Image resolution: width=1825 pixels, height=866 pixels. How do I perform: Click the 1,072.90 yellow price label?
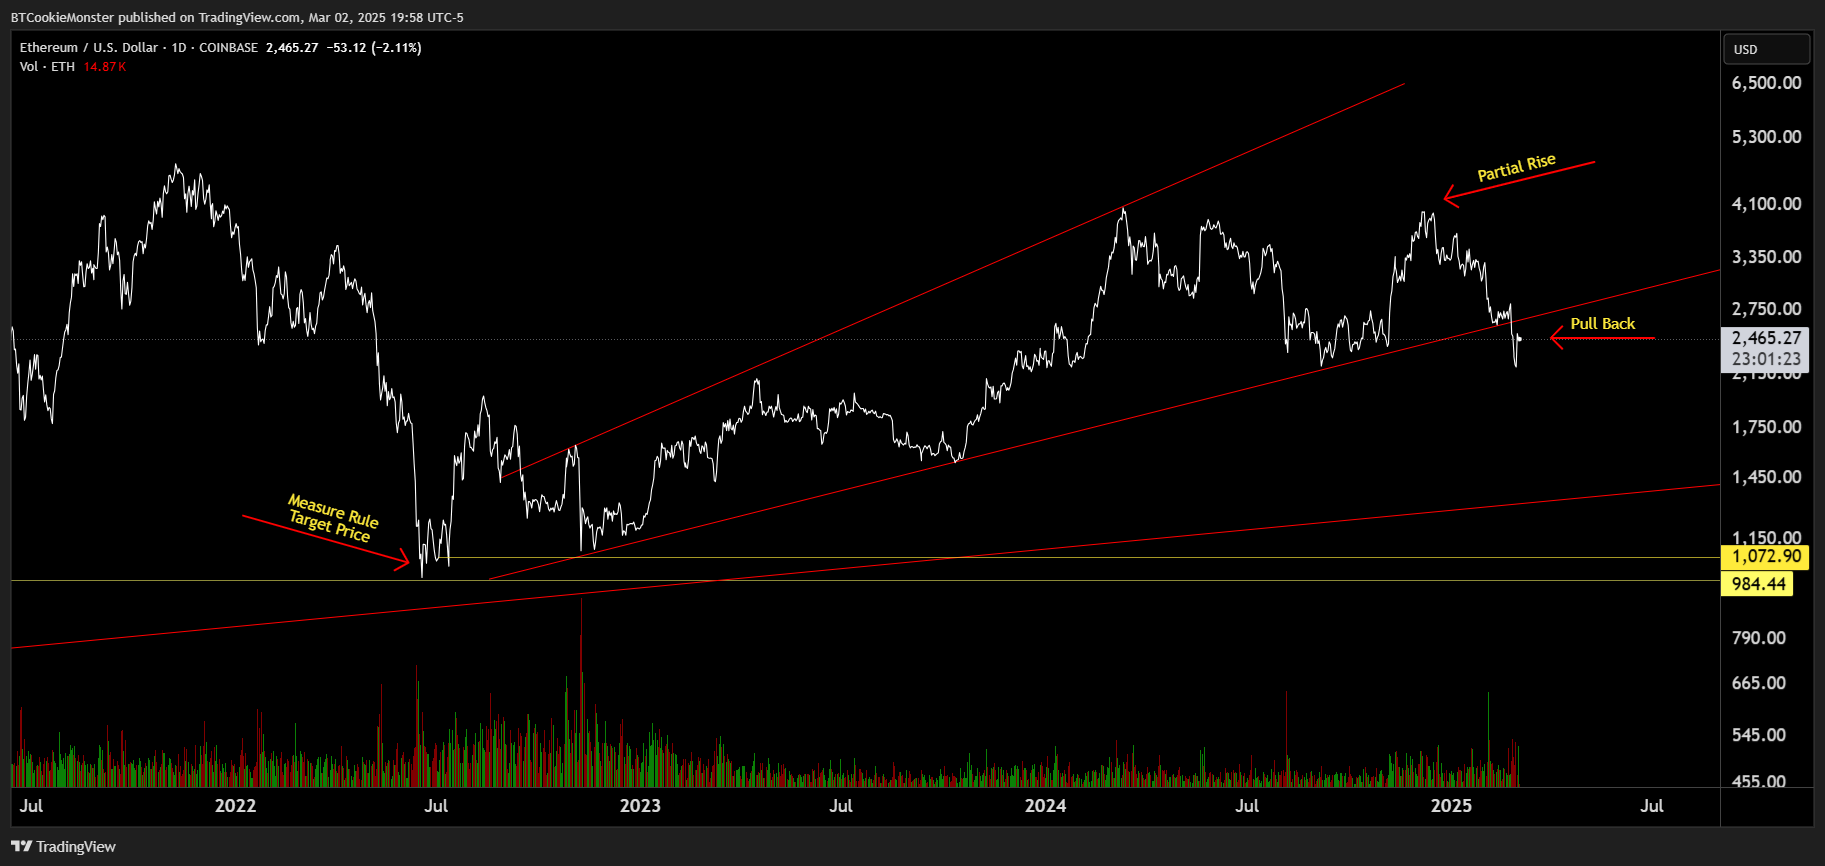coord(1766,557)
